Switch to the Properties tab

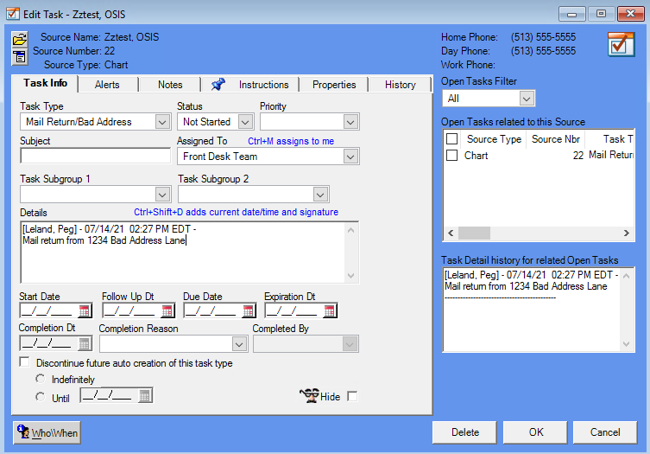(x=334, y=85)
